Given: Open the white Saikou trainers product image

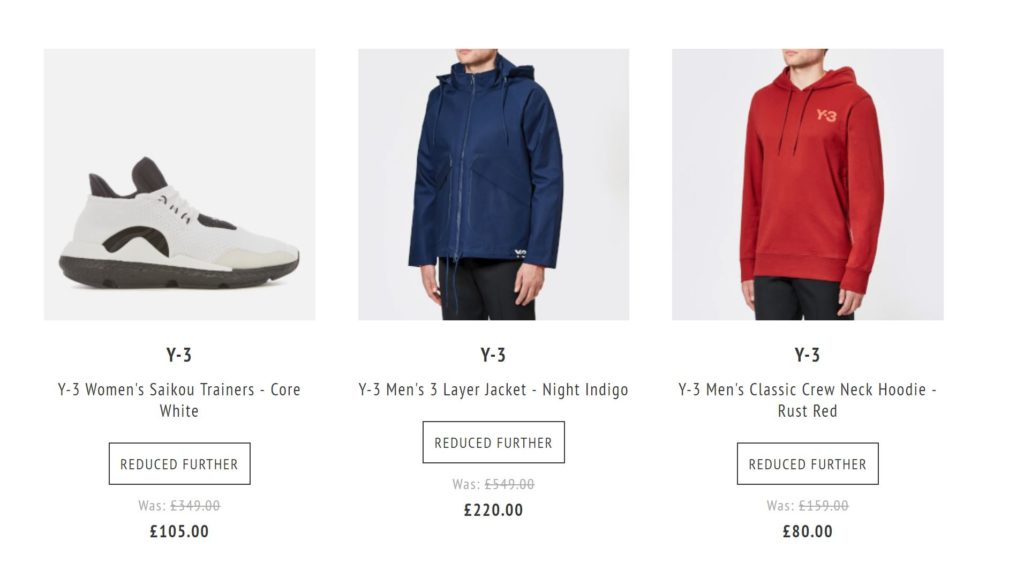Looking at the screenshot, I should (179, 185).
